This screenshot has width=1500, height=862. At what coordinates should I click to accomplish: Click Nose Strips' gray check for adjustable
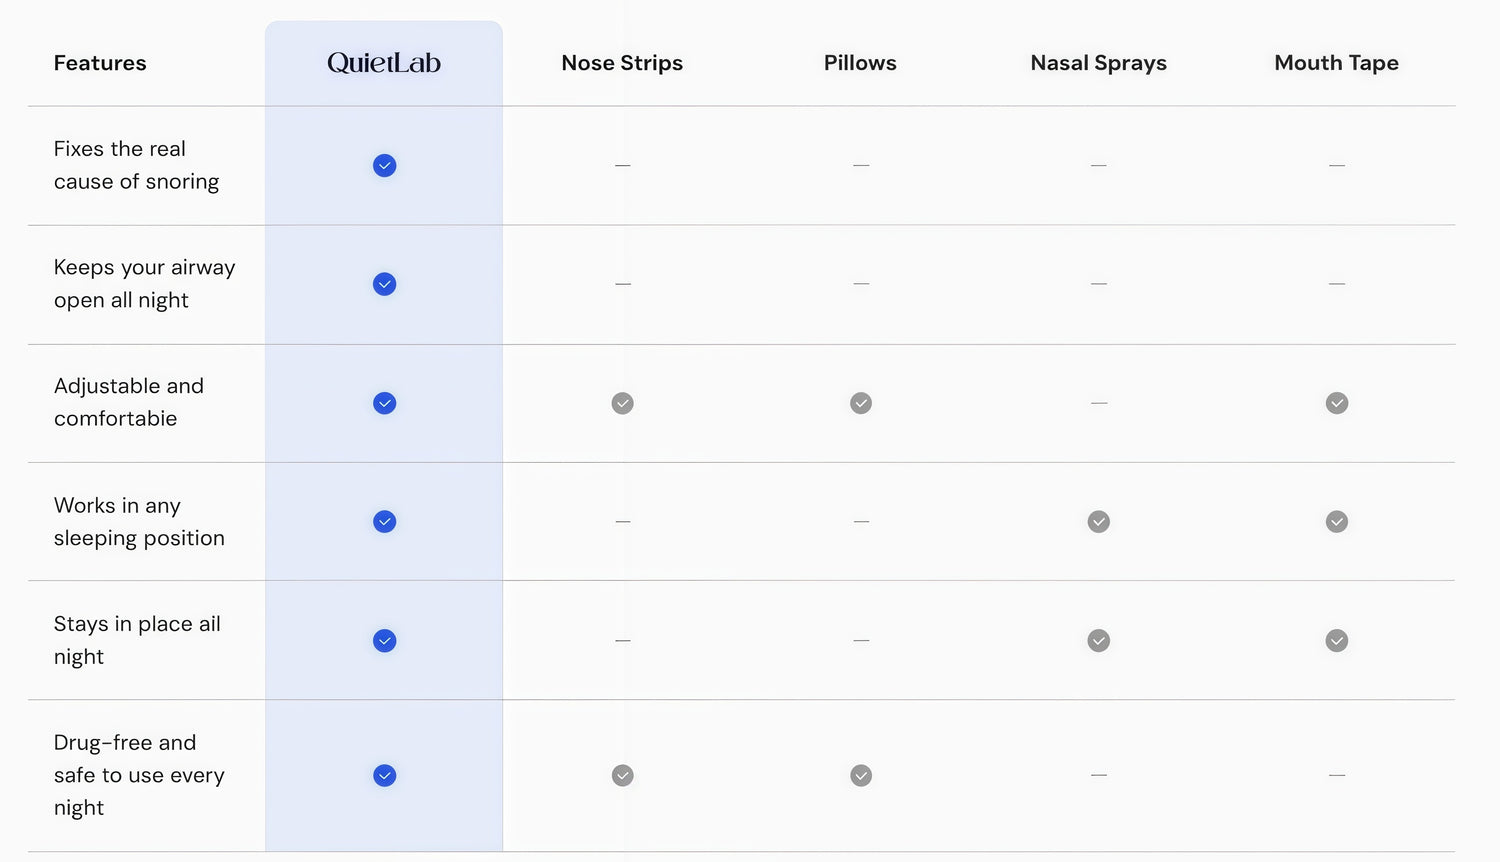[x=622, y=403]
